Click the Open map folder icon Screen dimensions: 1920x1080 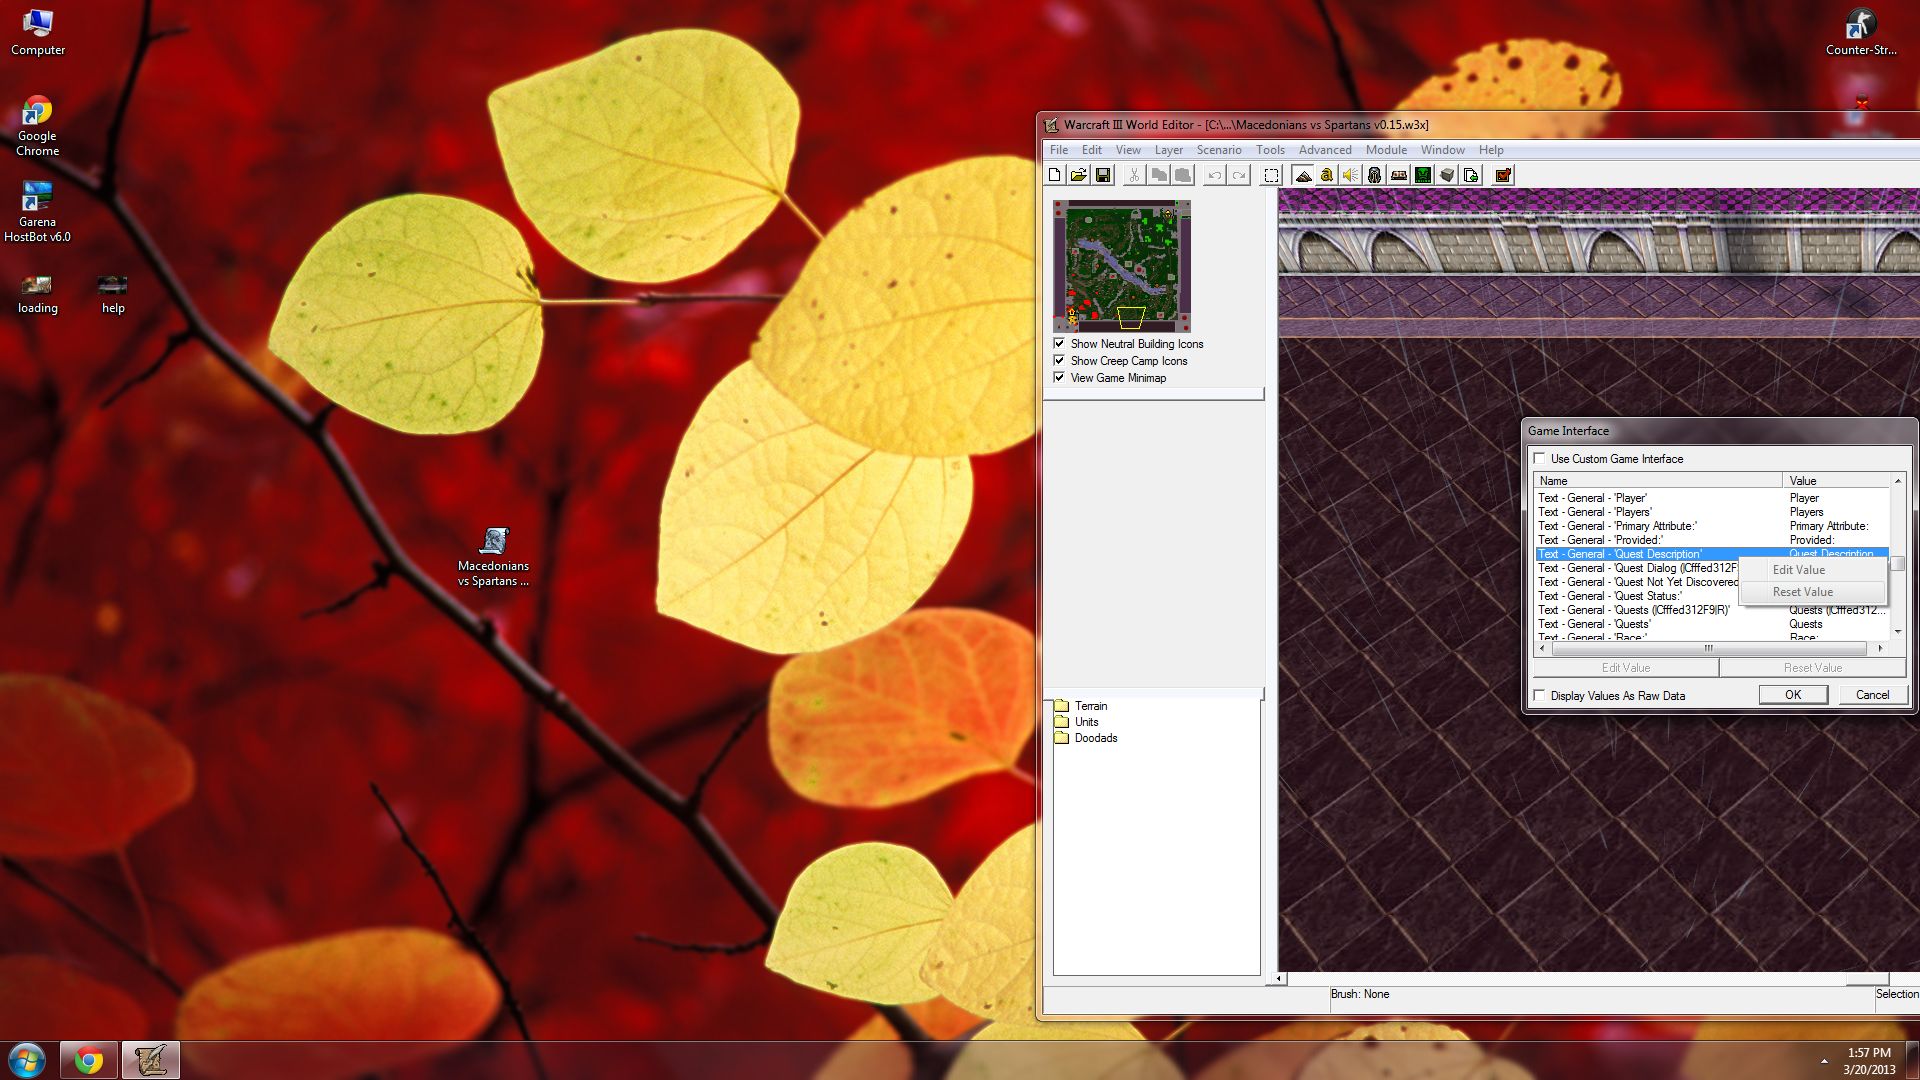1079,175
